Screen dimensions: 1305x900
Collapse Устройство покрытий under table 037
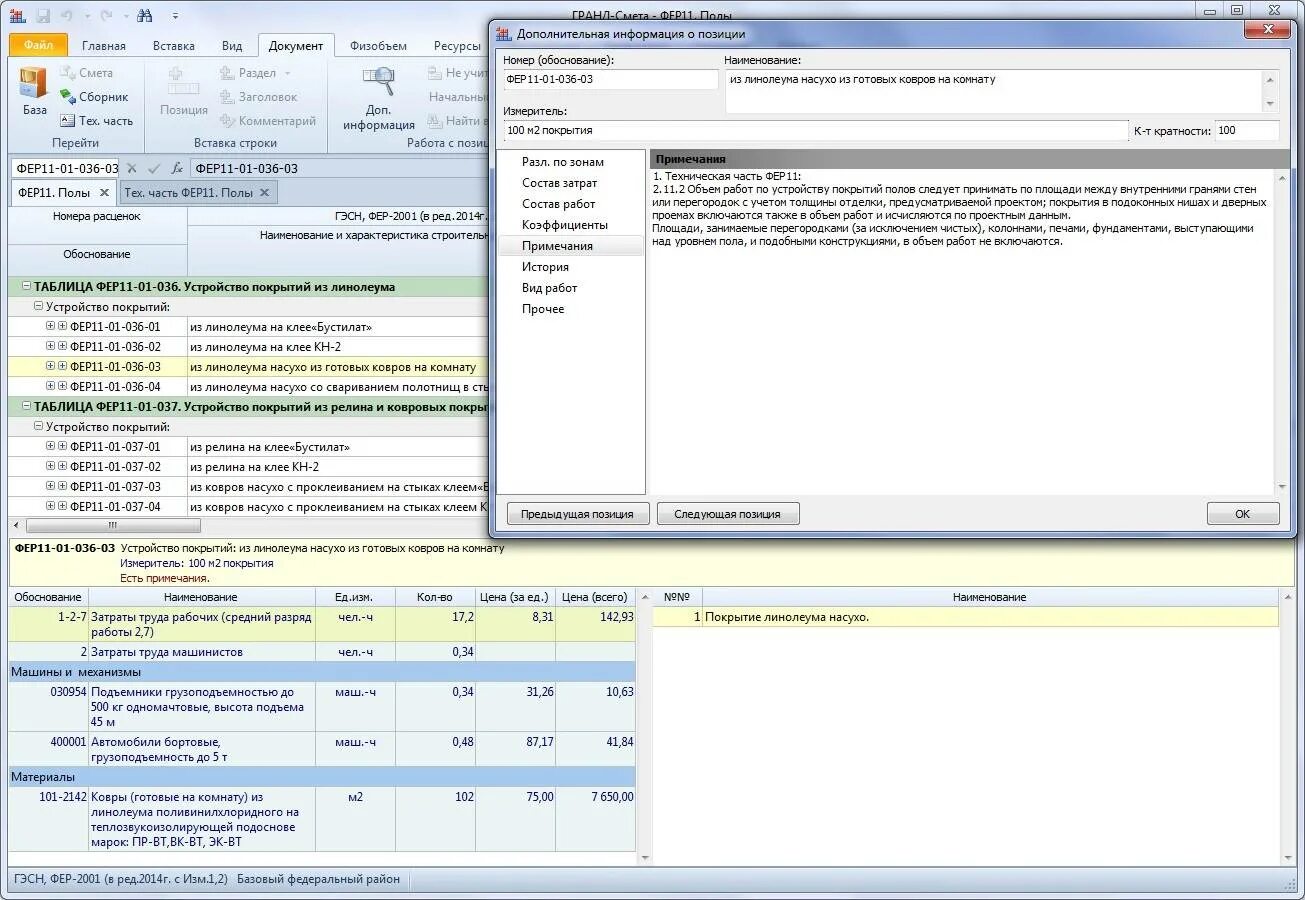click(x=39, y=426)
